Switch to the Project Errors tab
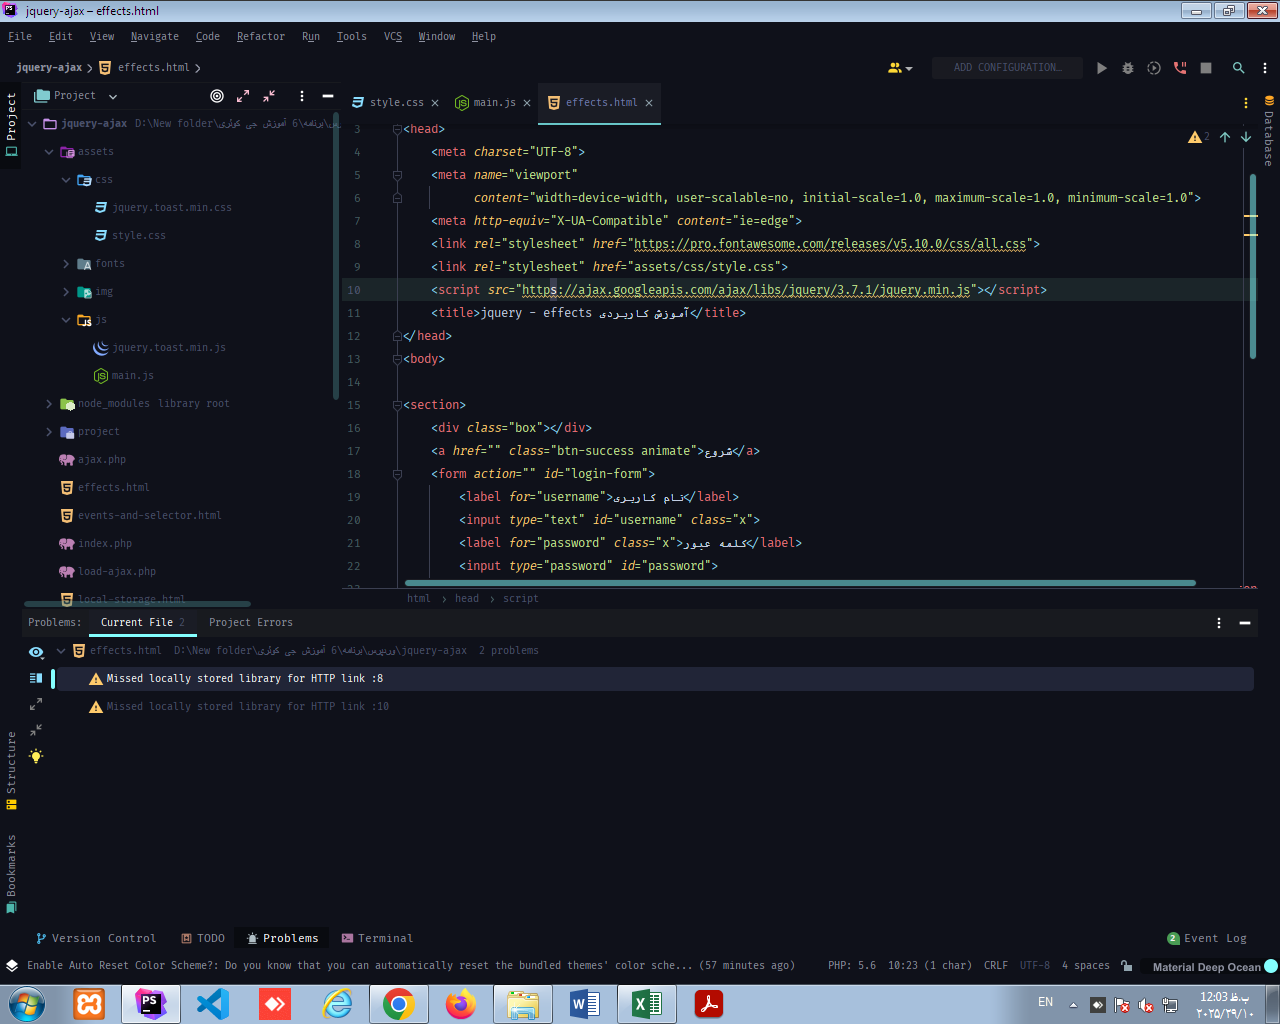The height and width of the screenshot is (1024, 1280). (250, 622)
